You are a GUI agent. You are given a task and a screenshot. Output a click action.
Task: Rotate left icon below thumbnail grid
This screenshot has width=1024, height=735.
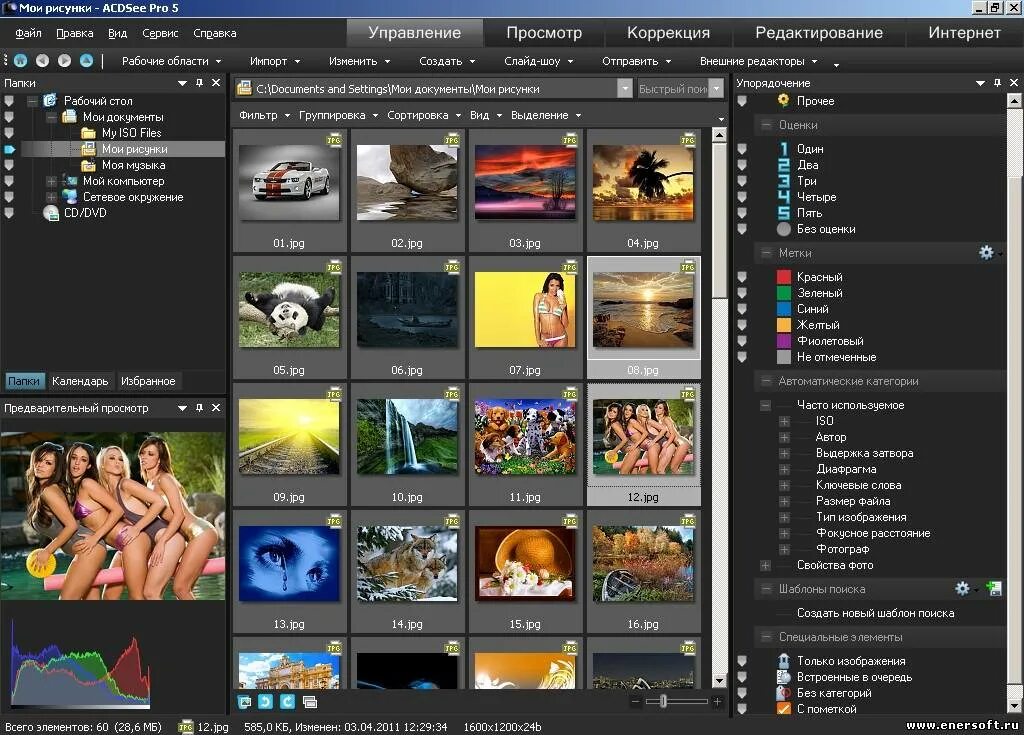point(265,702)
